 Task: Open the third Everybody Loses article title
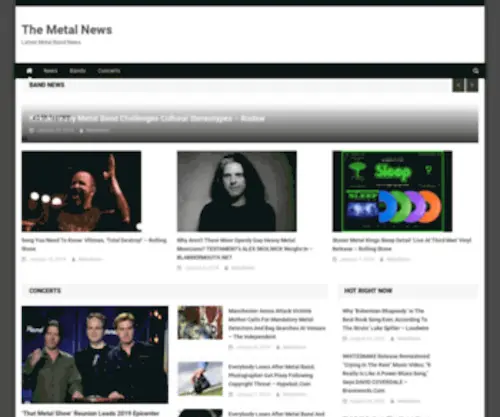(x=276, y=414)
